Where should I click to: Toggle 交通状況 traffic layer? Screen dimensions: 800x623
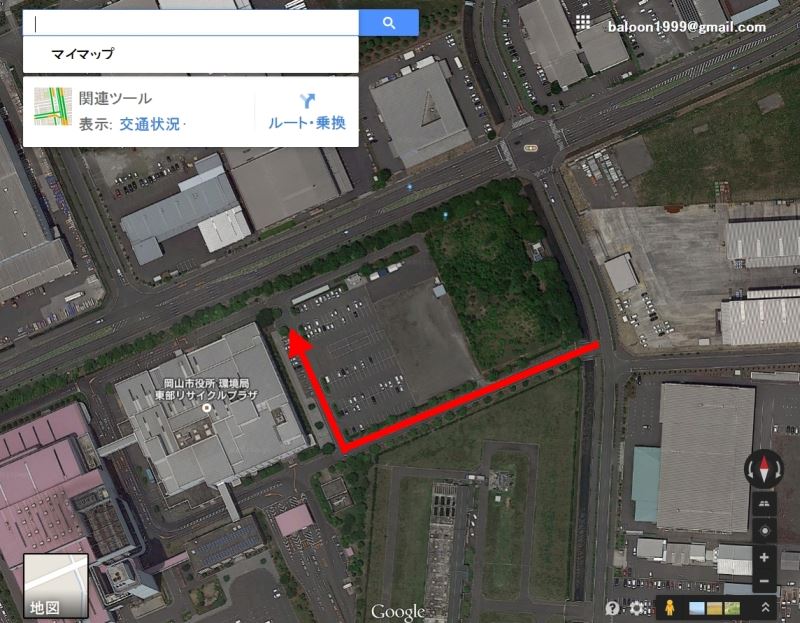point(149,124)
